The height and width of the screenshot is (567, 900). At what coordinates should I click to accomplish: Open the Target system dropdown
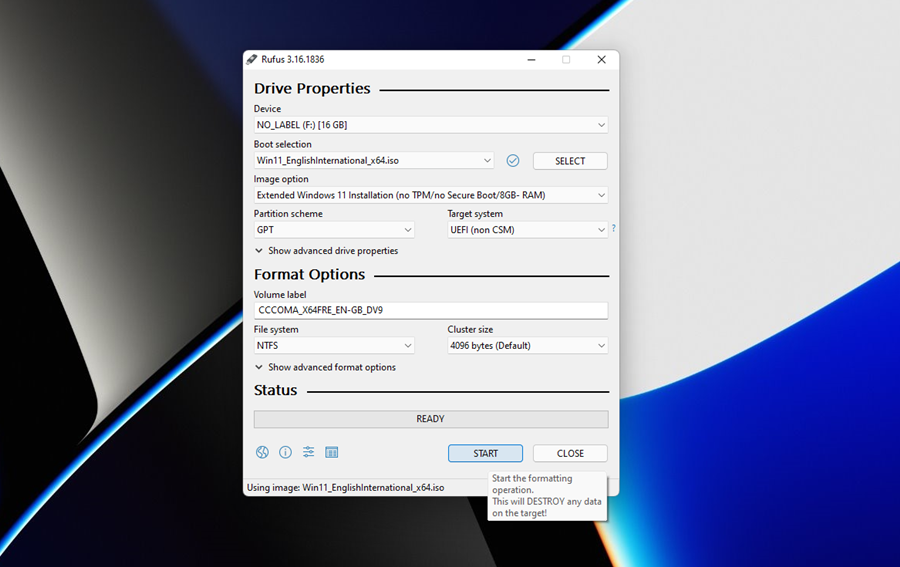click(x=527, y=230)
